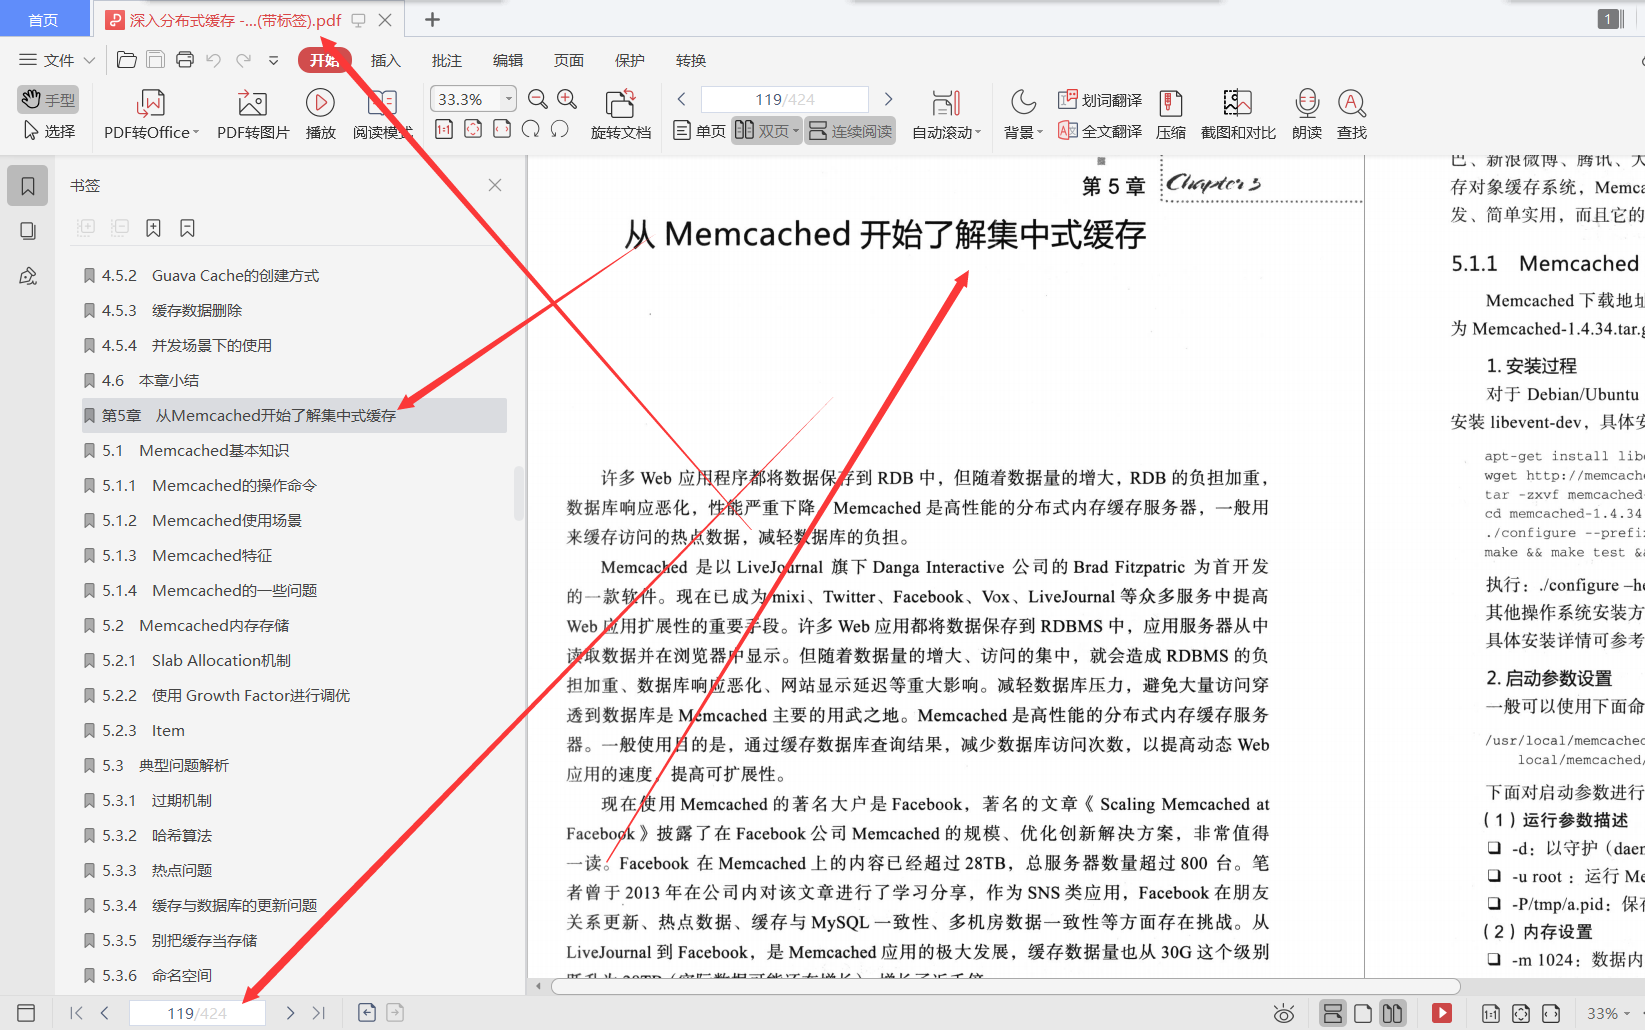This screenshot has width=1645, height=1030.
Task: Click the 查找 search icon
Action: (1352, 113)
